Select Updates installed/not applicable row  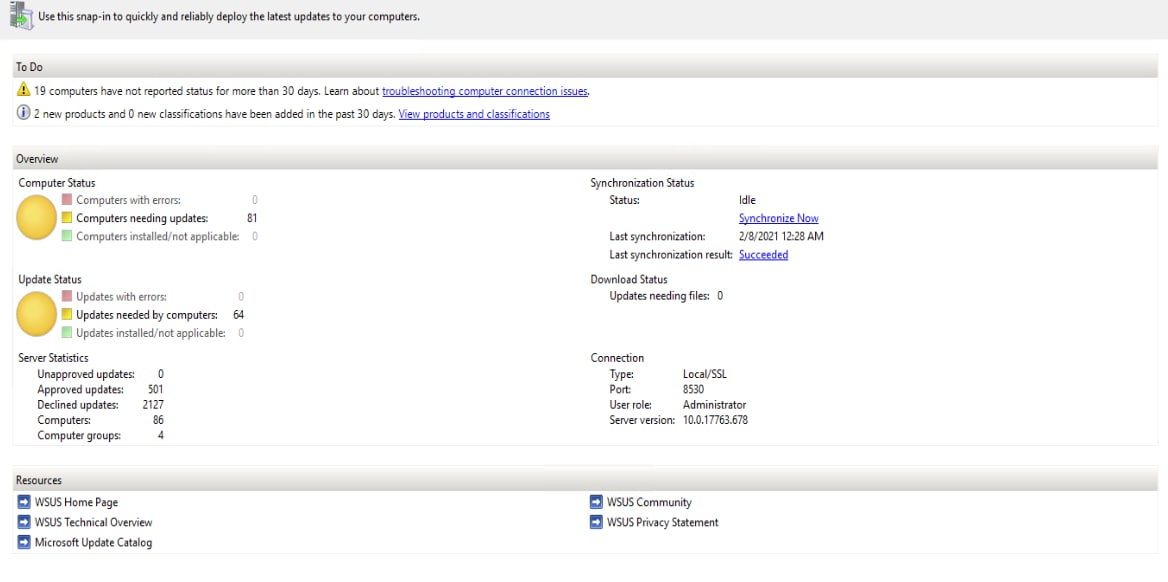coord(153,333)
